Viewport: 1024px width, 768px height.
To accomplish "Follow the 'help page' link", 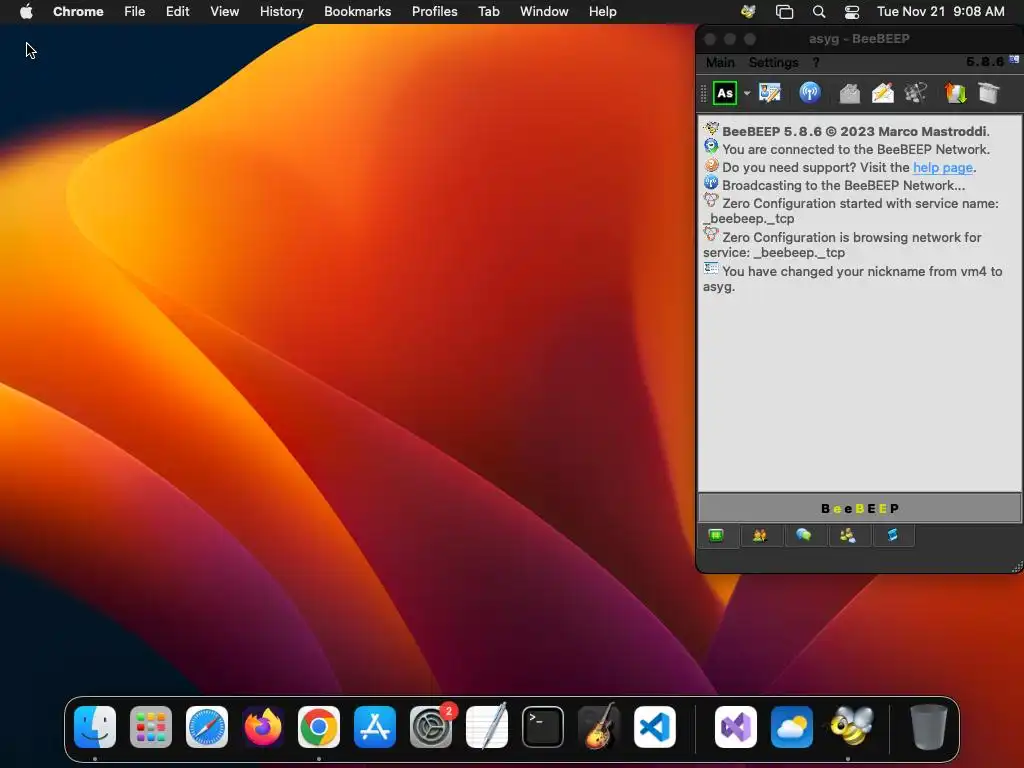I will [942, 167].
